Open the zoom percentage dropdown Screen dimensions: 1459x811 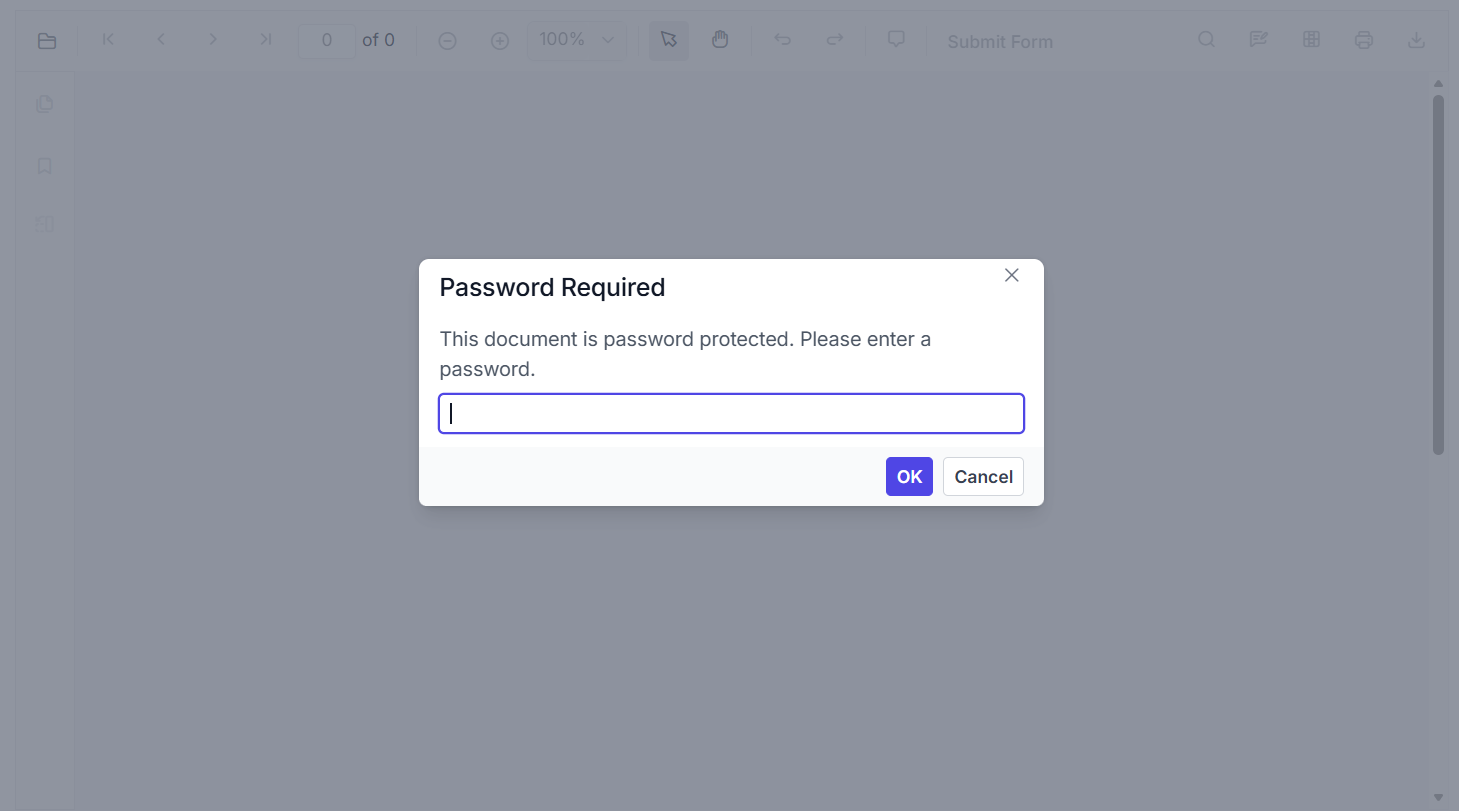point(577,40)
